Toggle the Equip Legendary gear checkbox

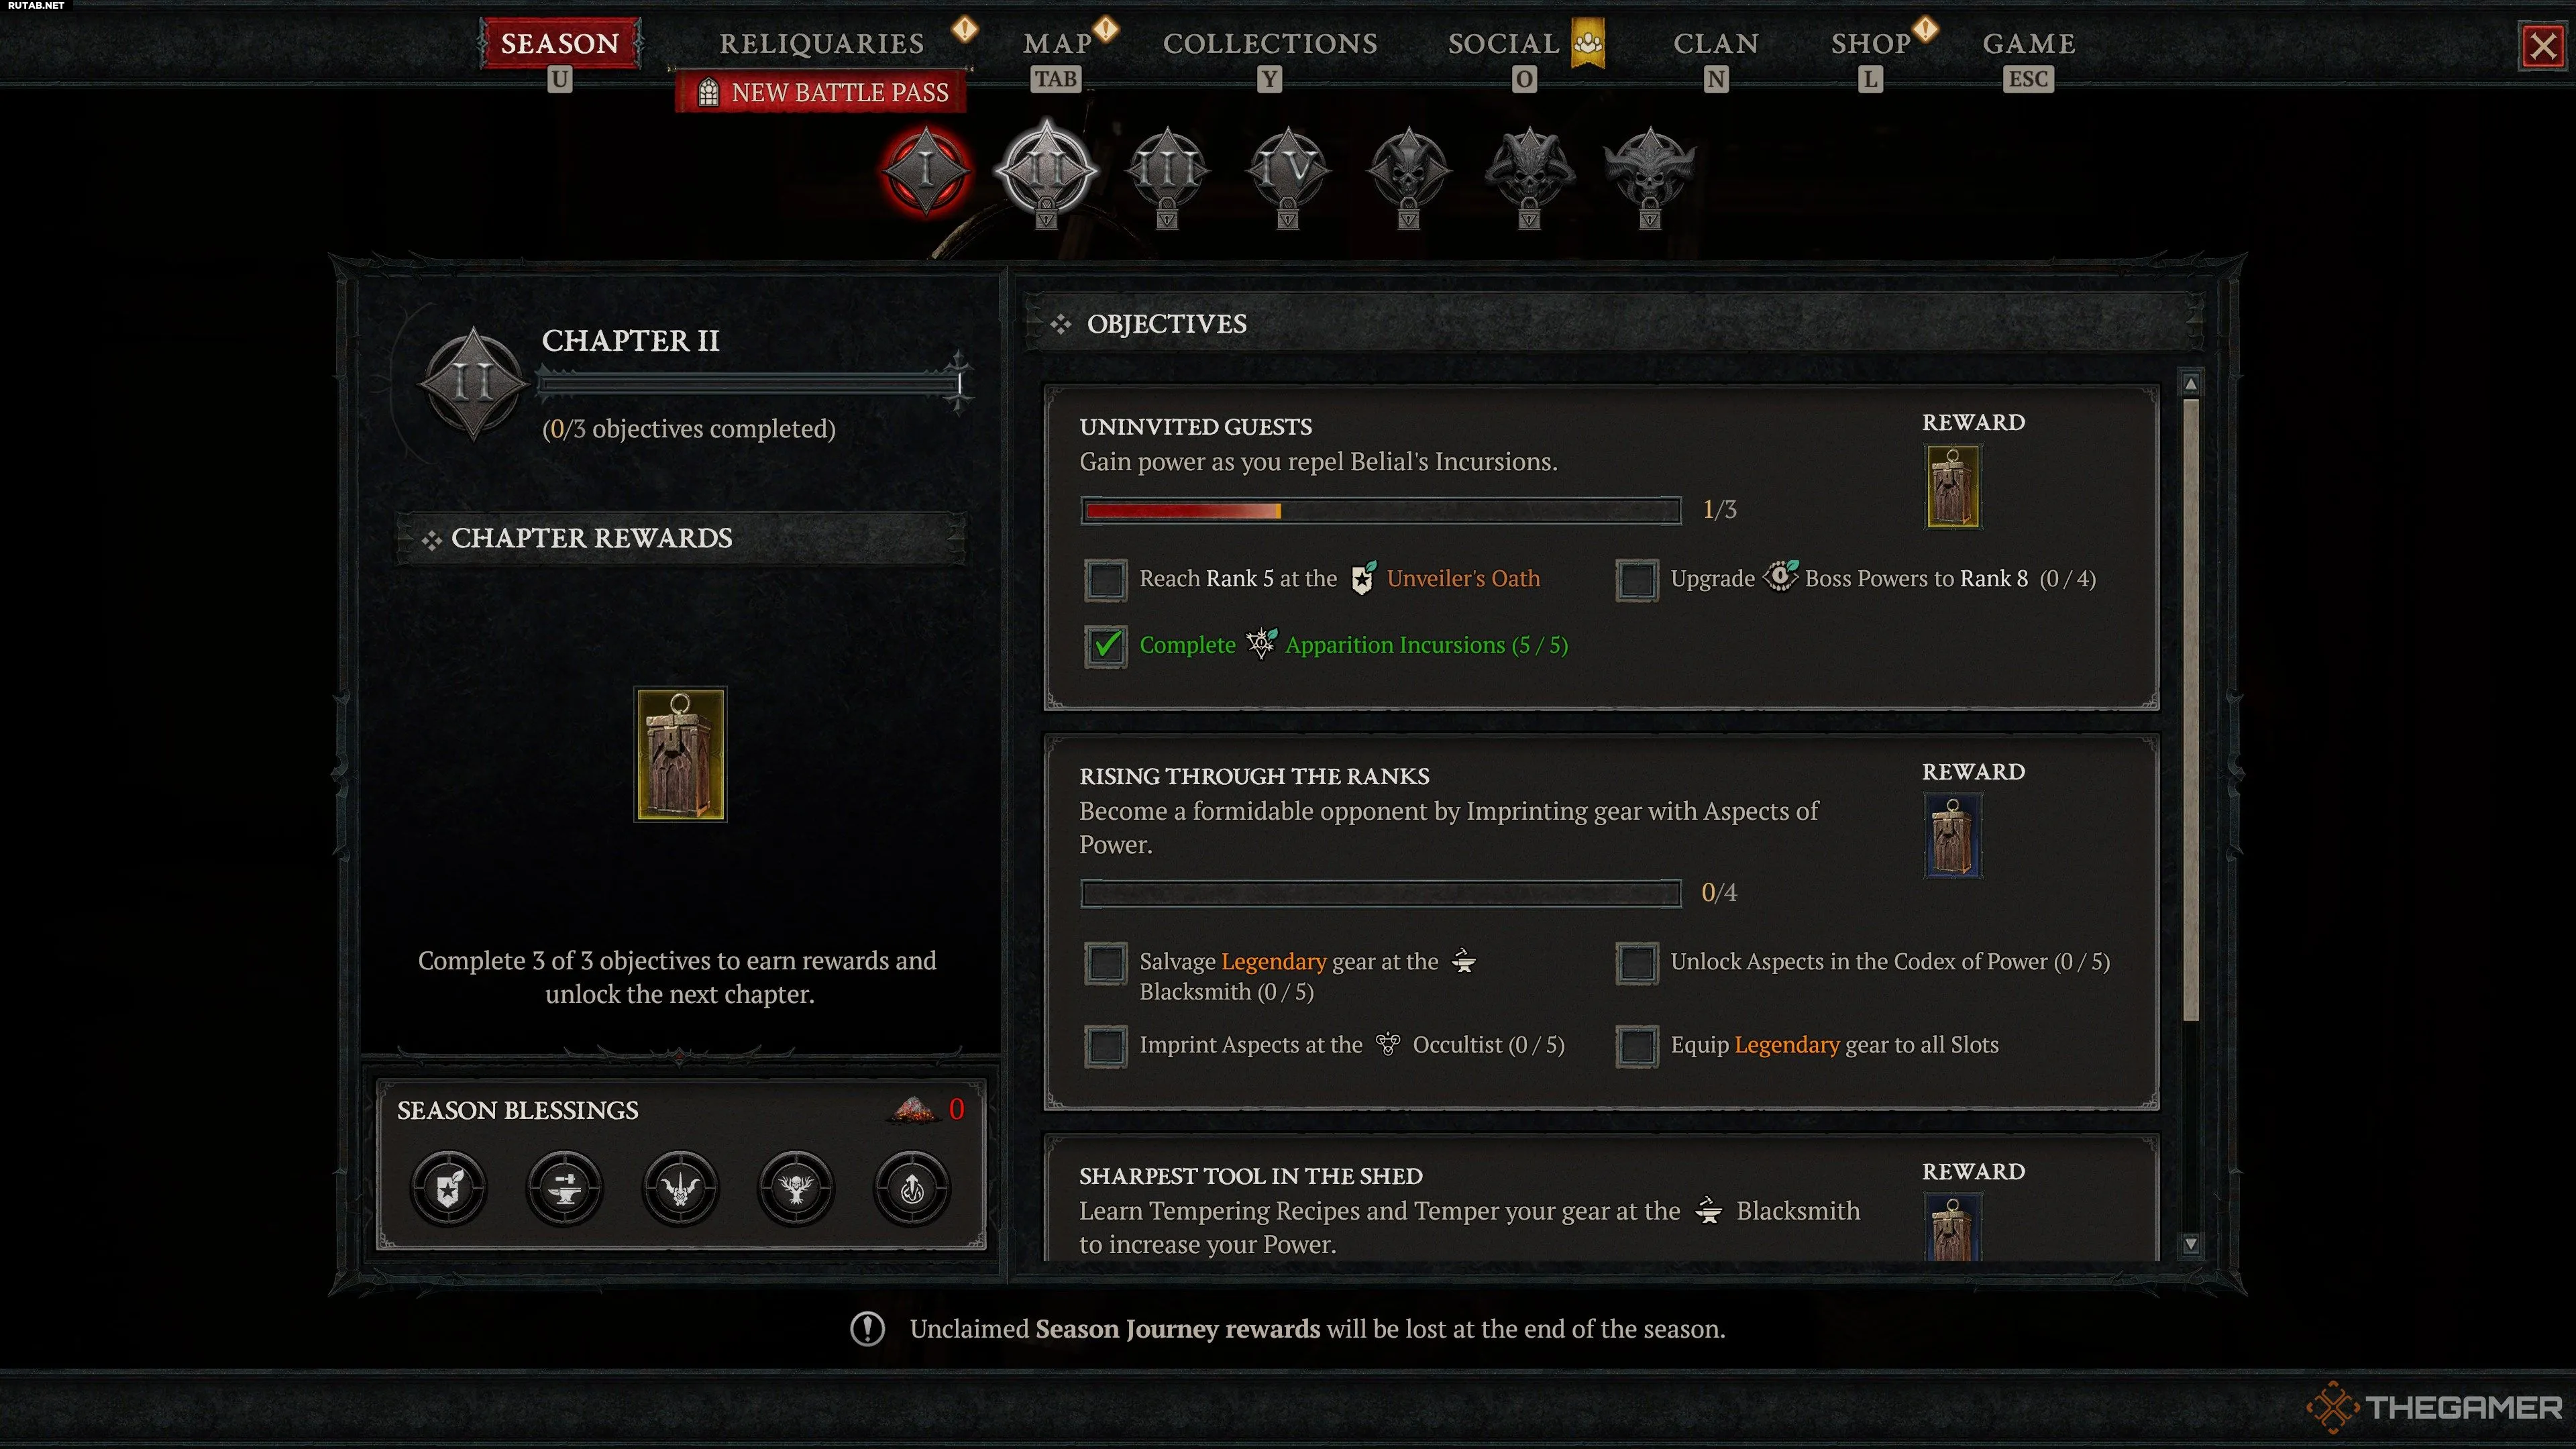tap(1637, 1046)
